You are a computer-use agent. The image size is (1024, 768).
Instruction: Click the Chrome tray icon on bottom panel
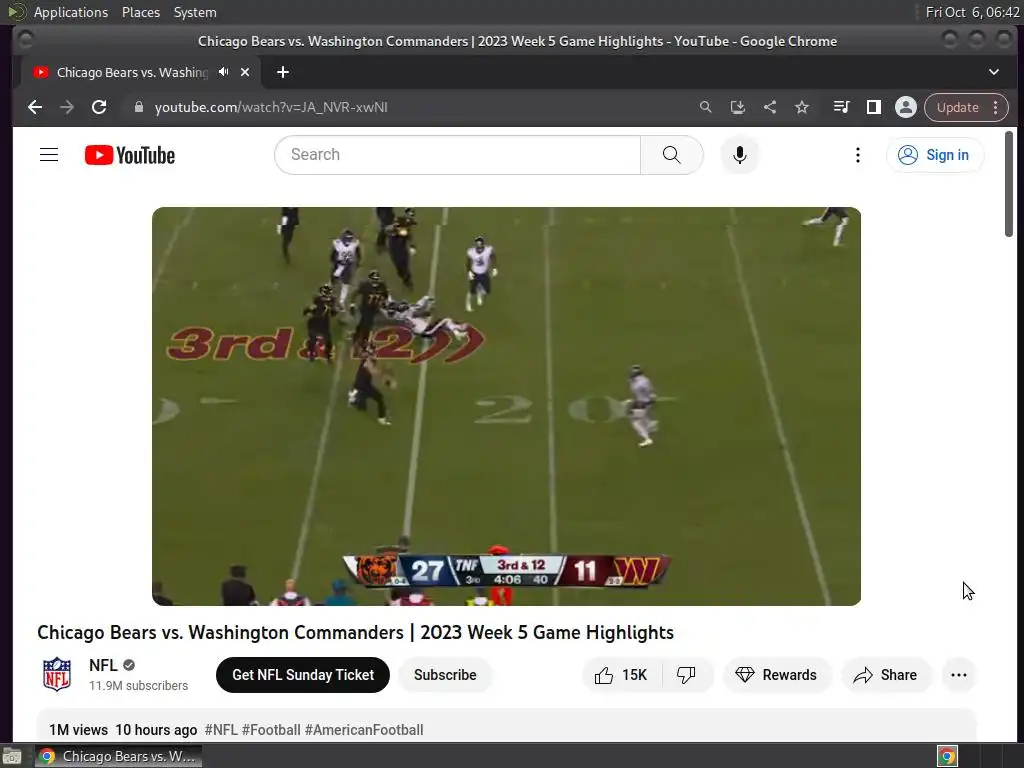coord(947,756)
